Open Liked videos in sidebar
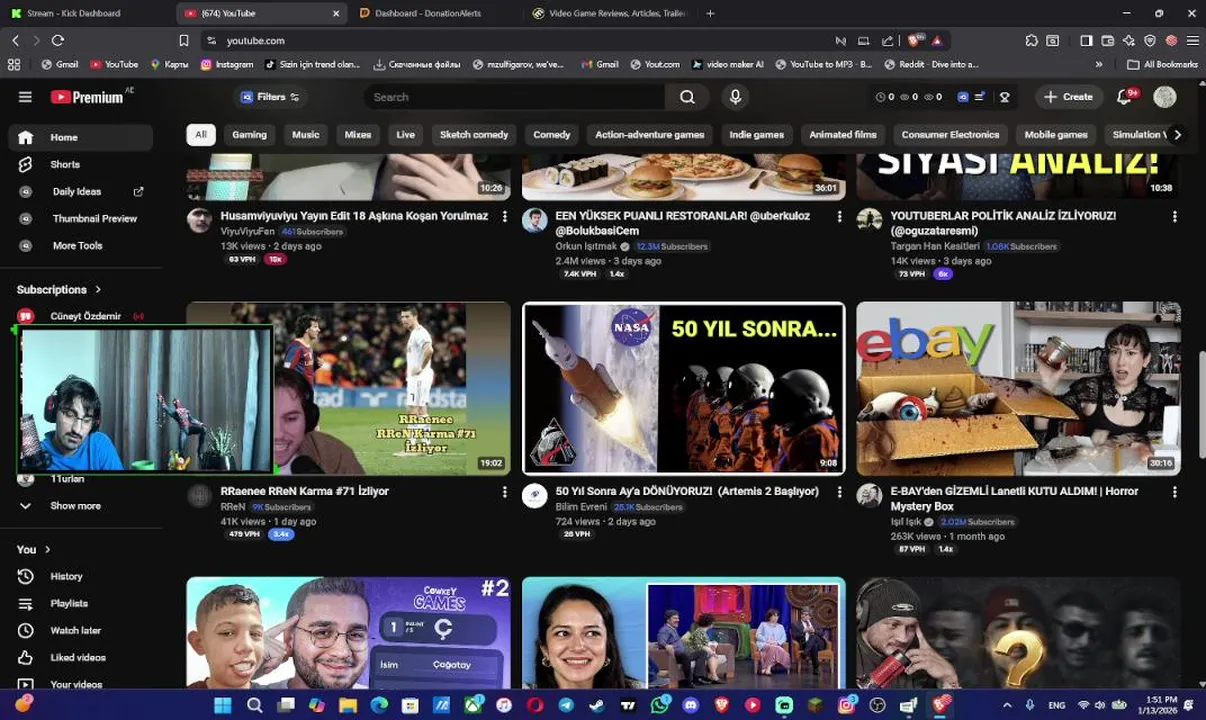This screenshot has width=1206, height=720. point(80,658)
